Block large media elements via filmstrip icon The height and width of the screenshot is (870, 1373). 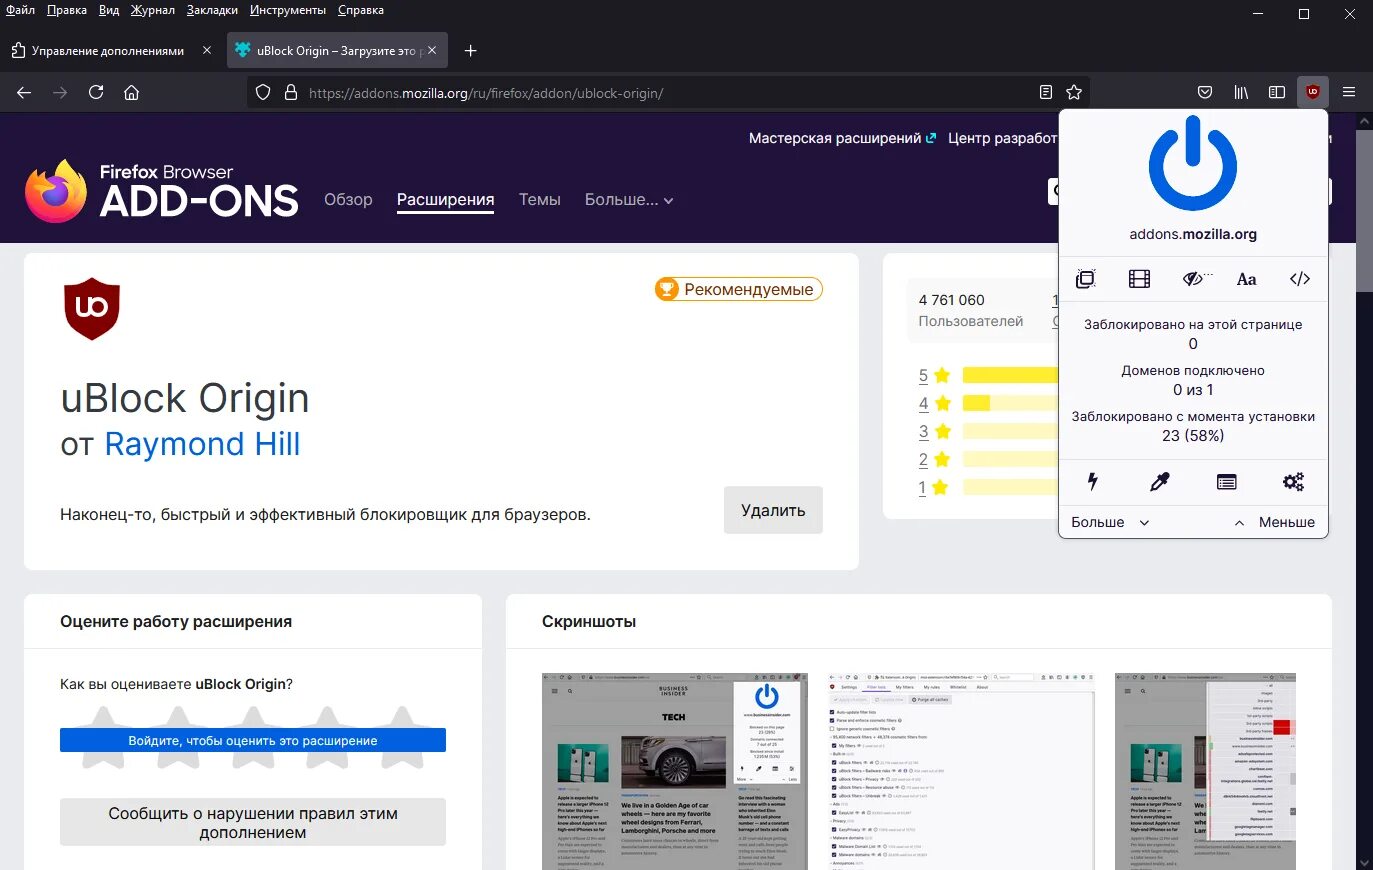point(1139,279)
